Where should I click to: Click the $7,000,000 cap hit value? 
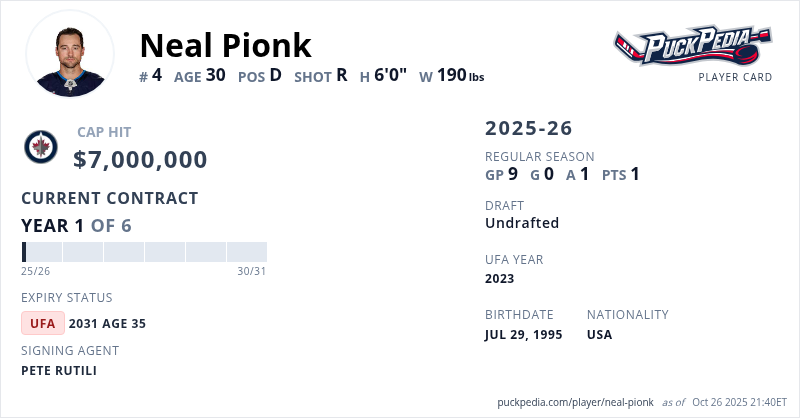click(x=140, y=160)
